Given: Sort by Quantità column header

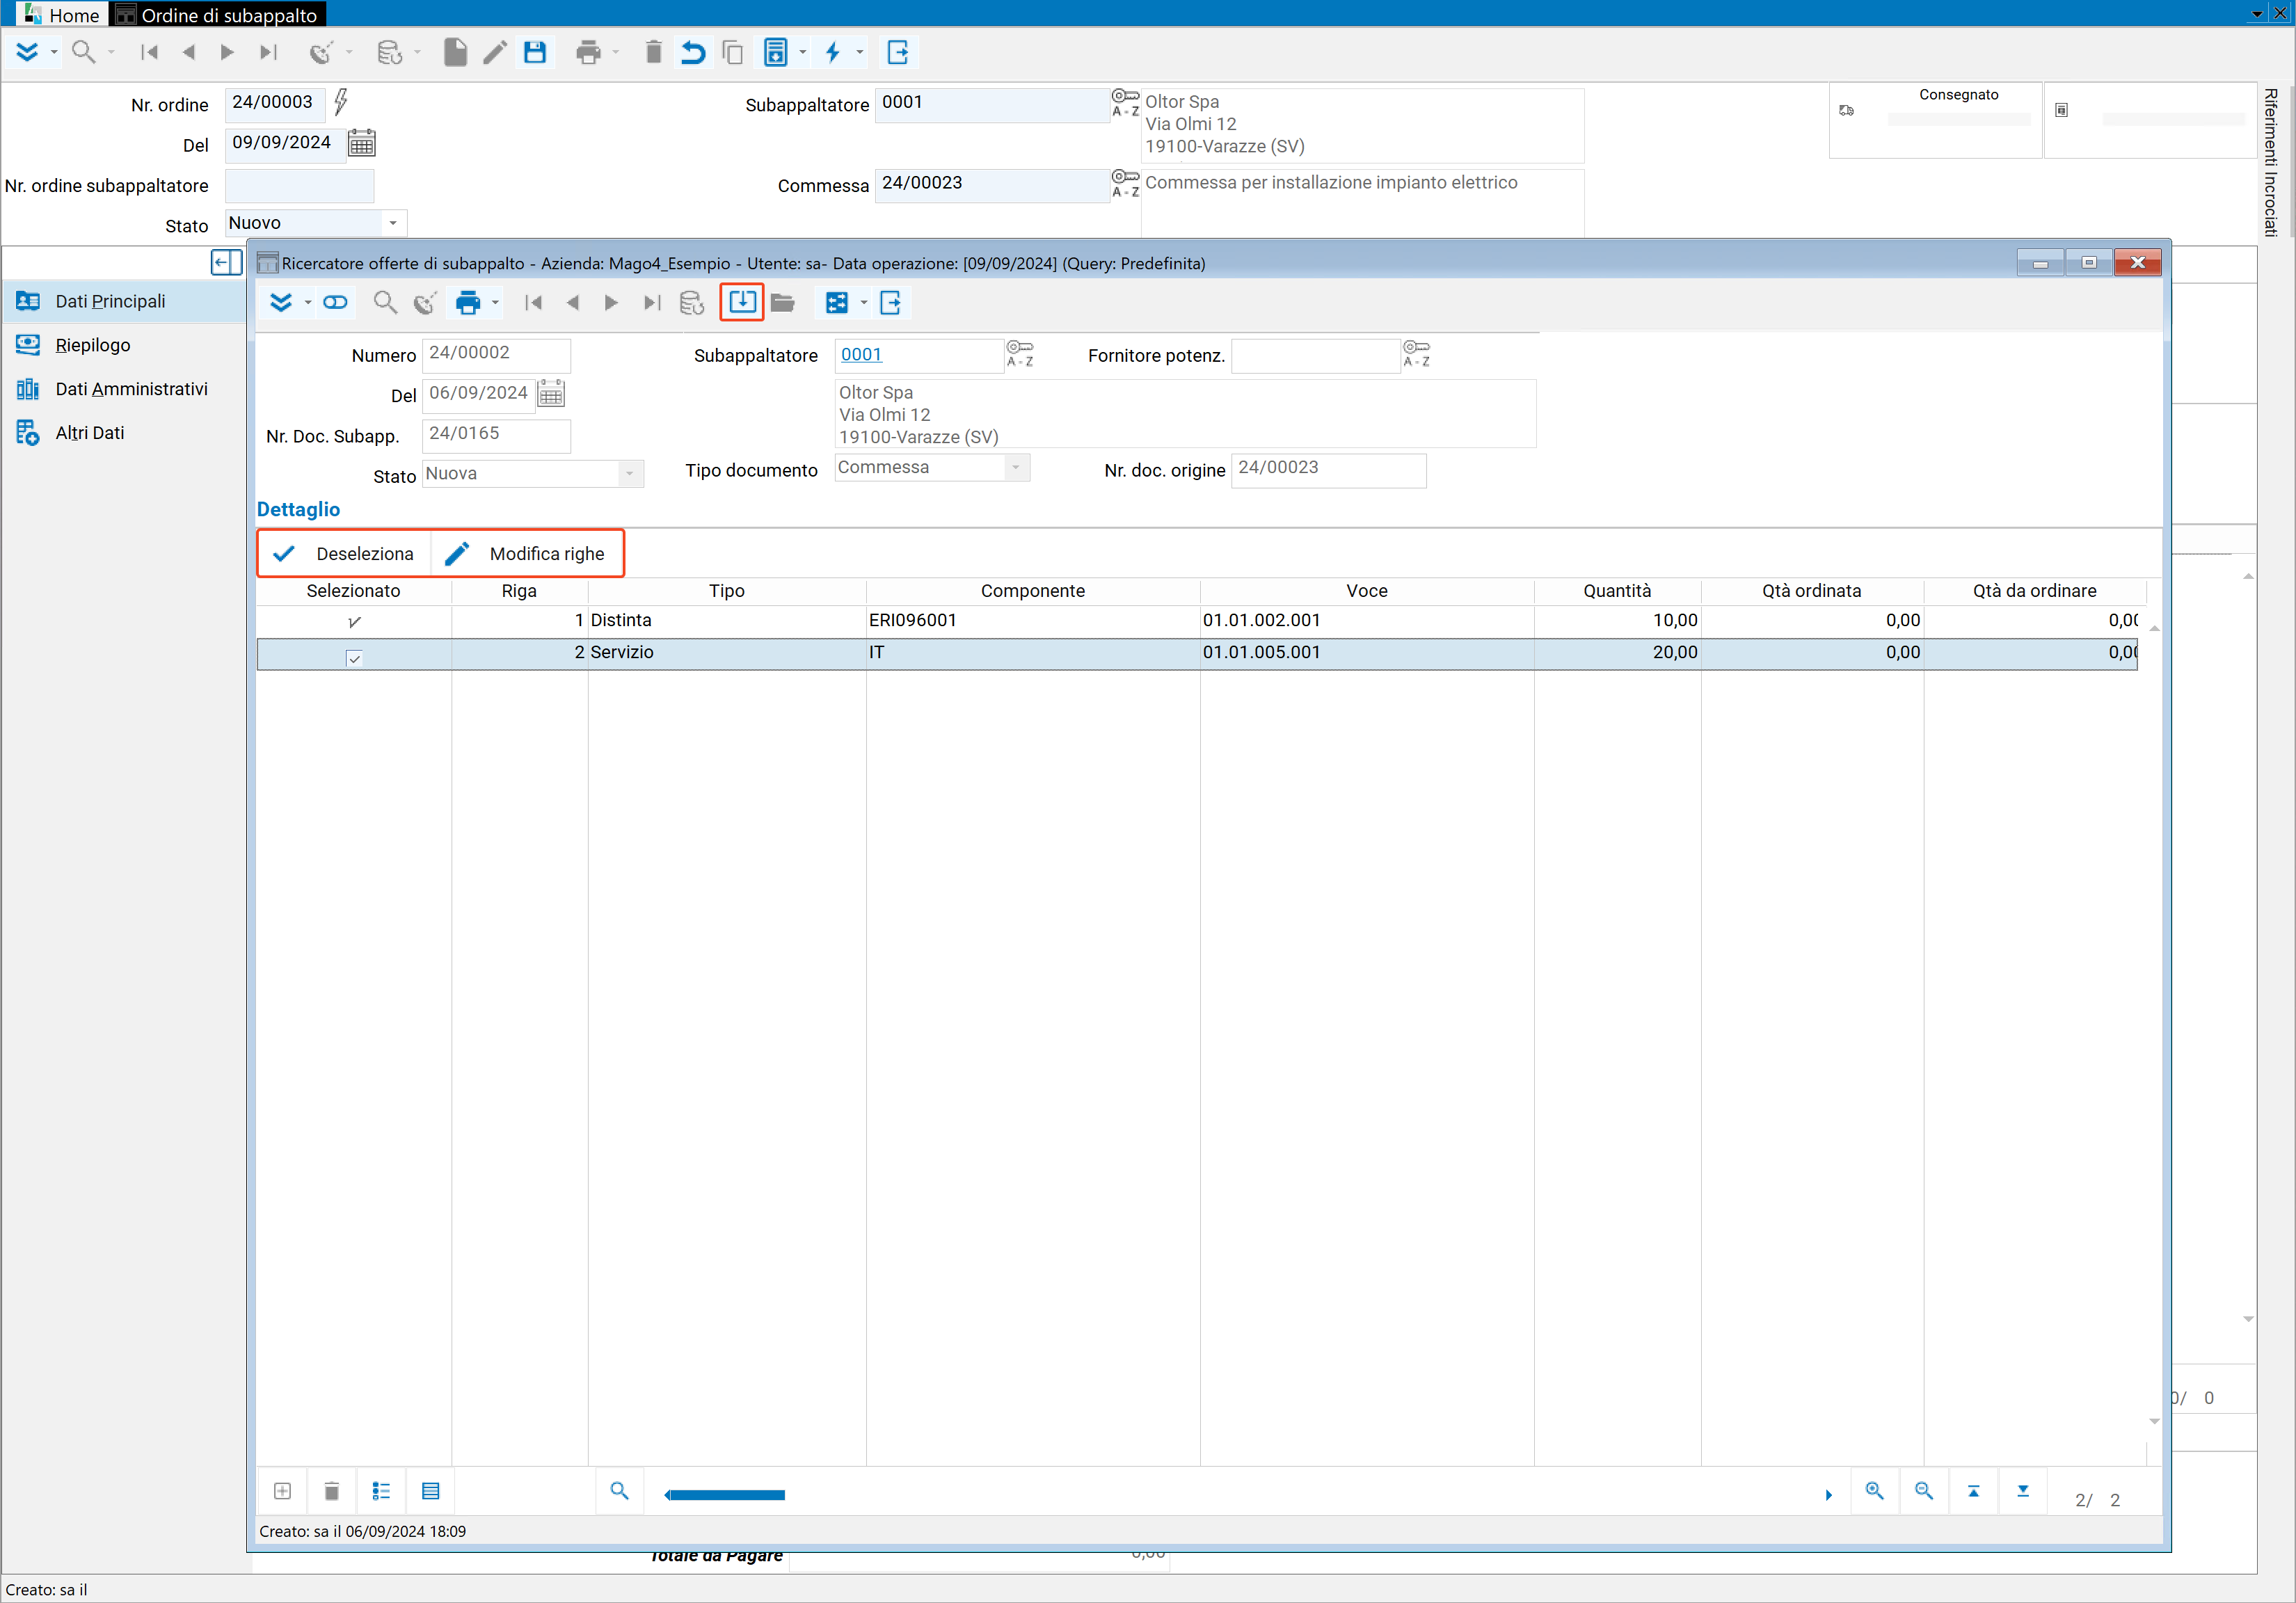Looking at the screenshot, I should [x=1617, y=591].
